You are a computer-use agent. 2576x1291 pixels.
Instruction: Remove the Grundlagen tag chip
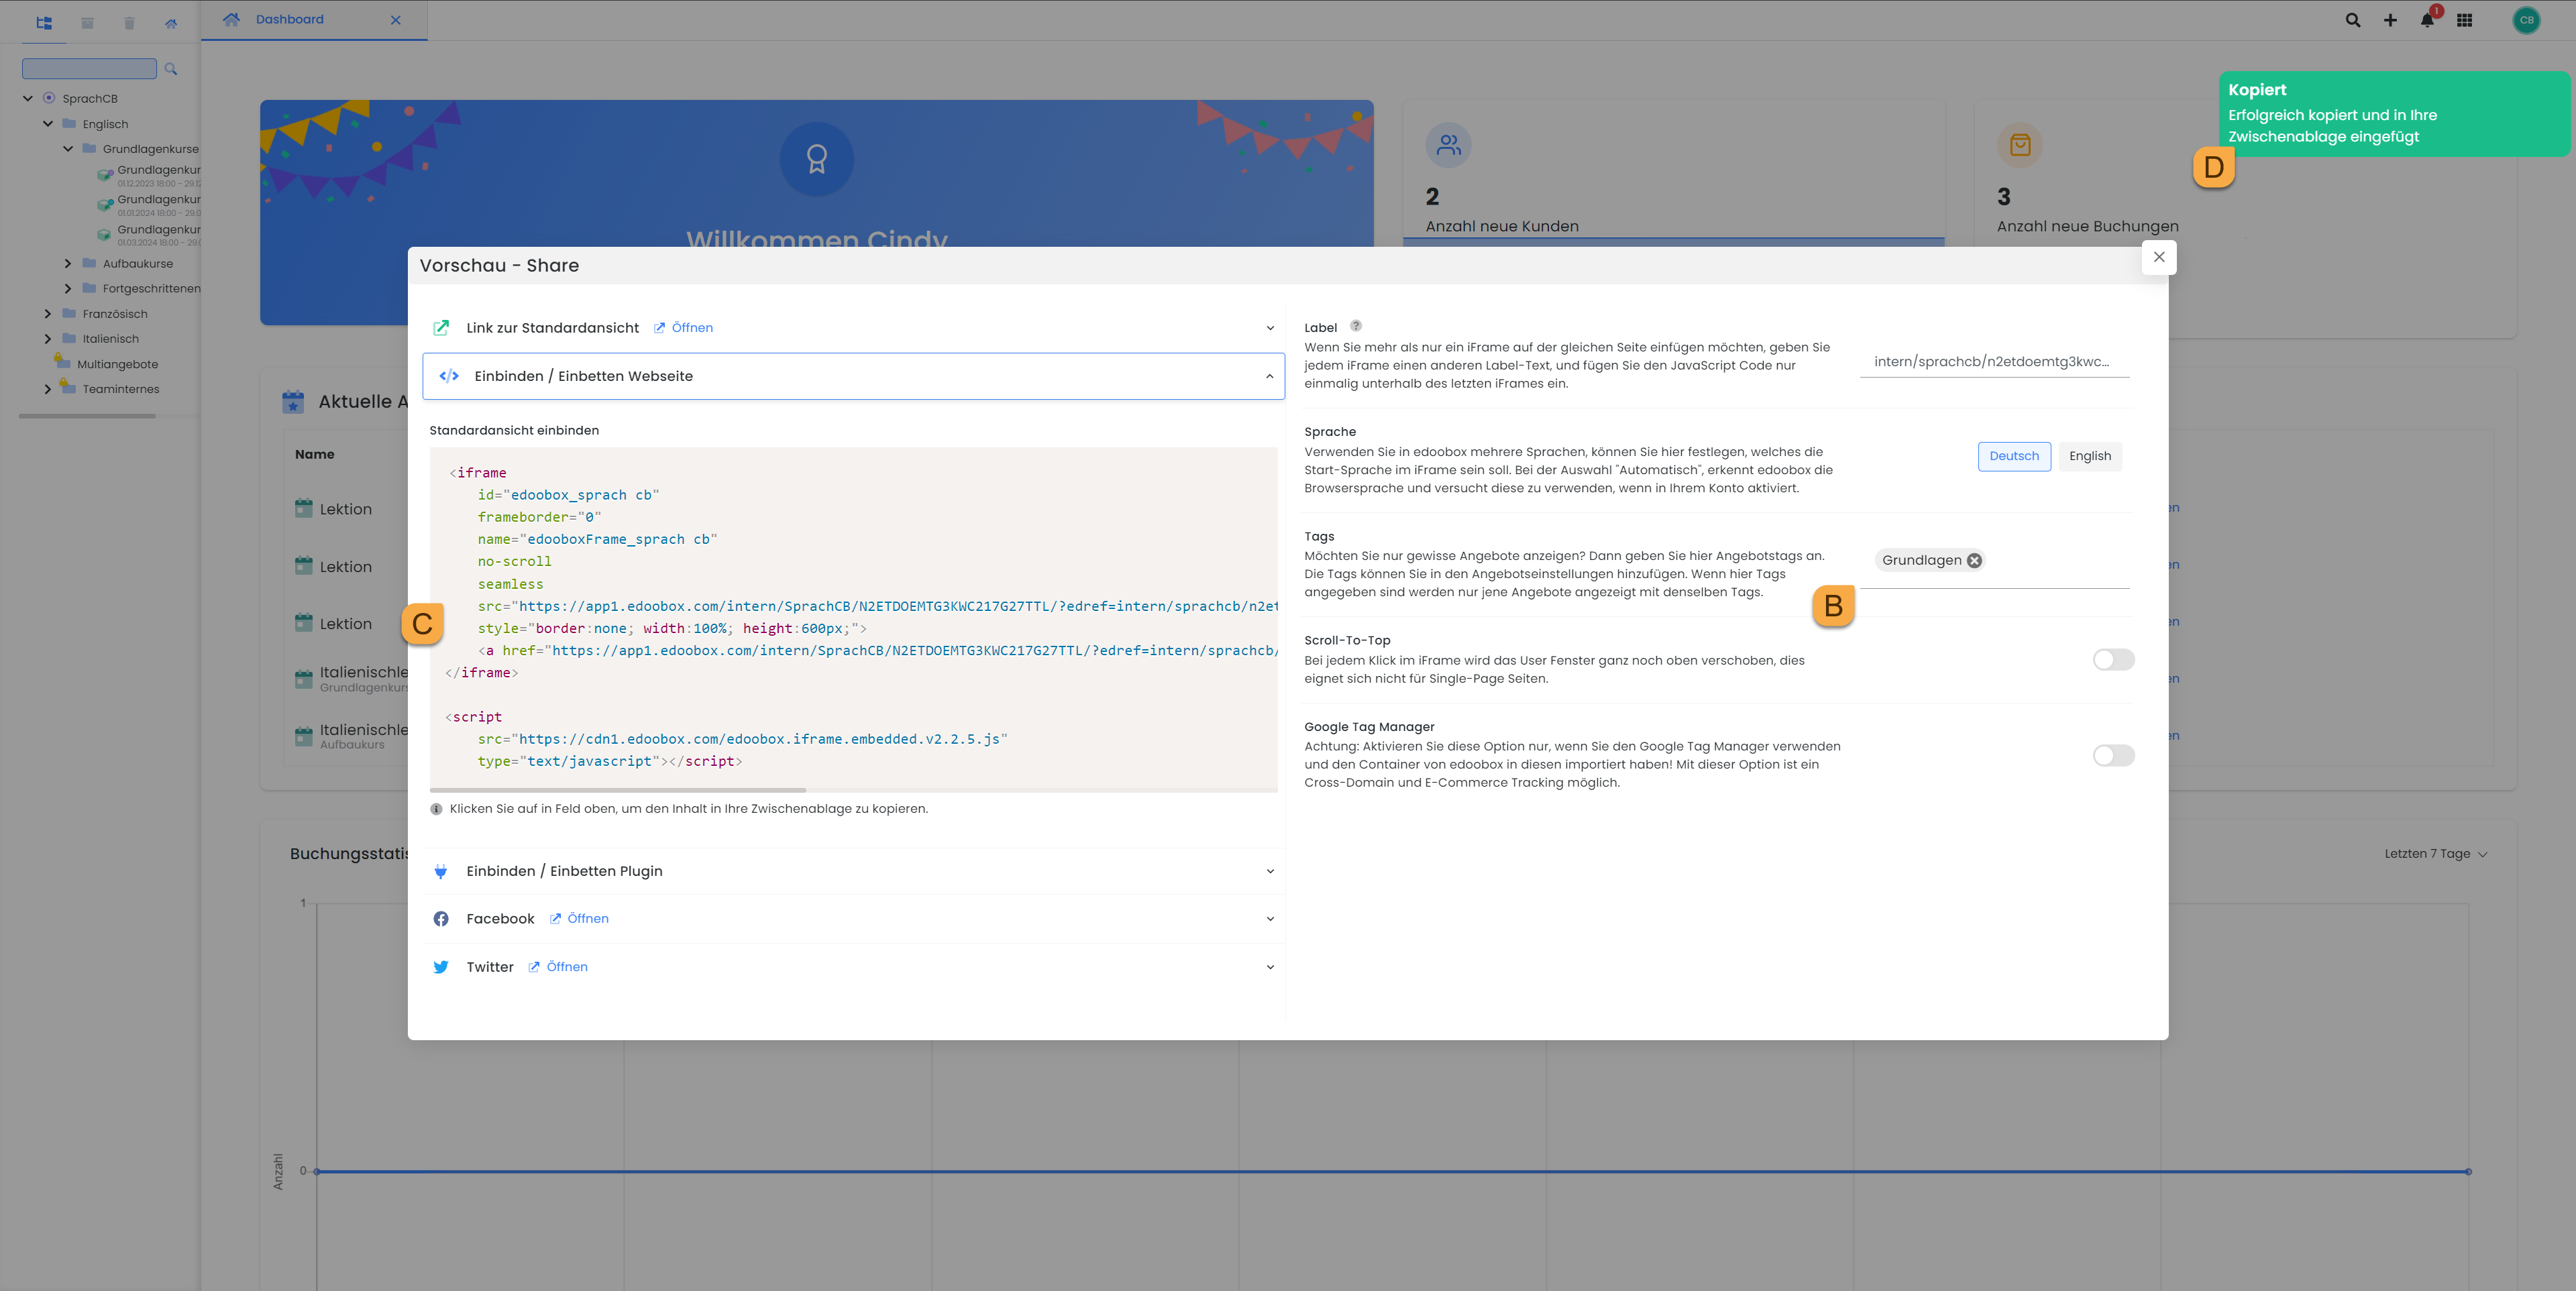tap(1974, 560)
